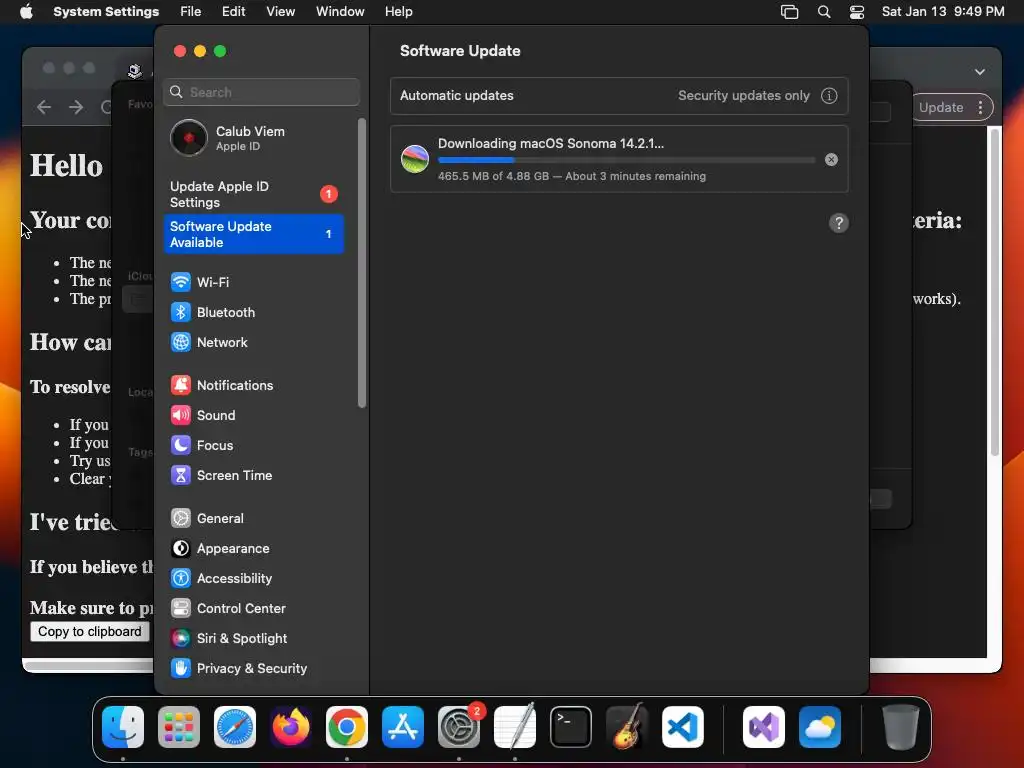
Task: Click System Settings icon in the Dock
Action: point(458,727)
